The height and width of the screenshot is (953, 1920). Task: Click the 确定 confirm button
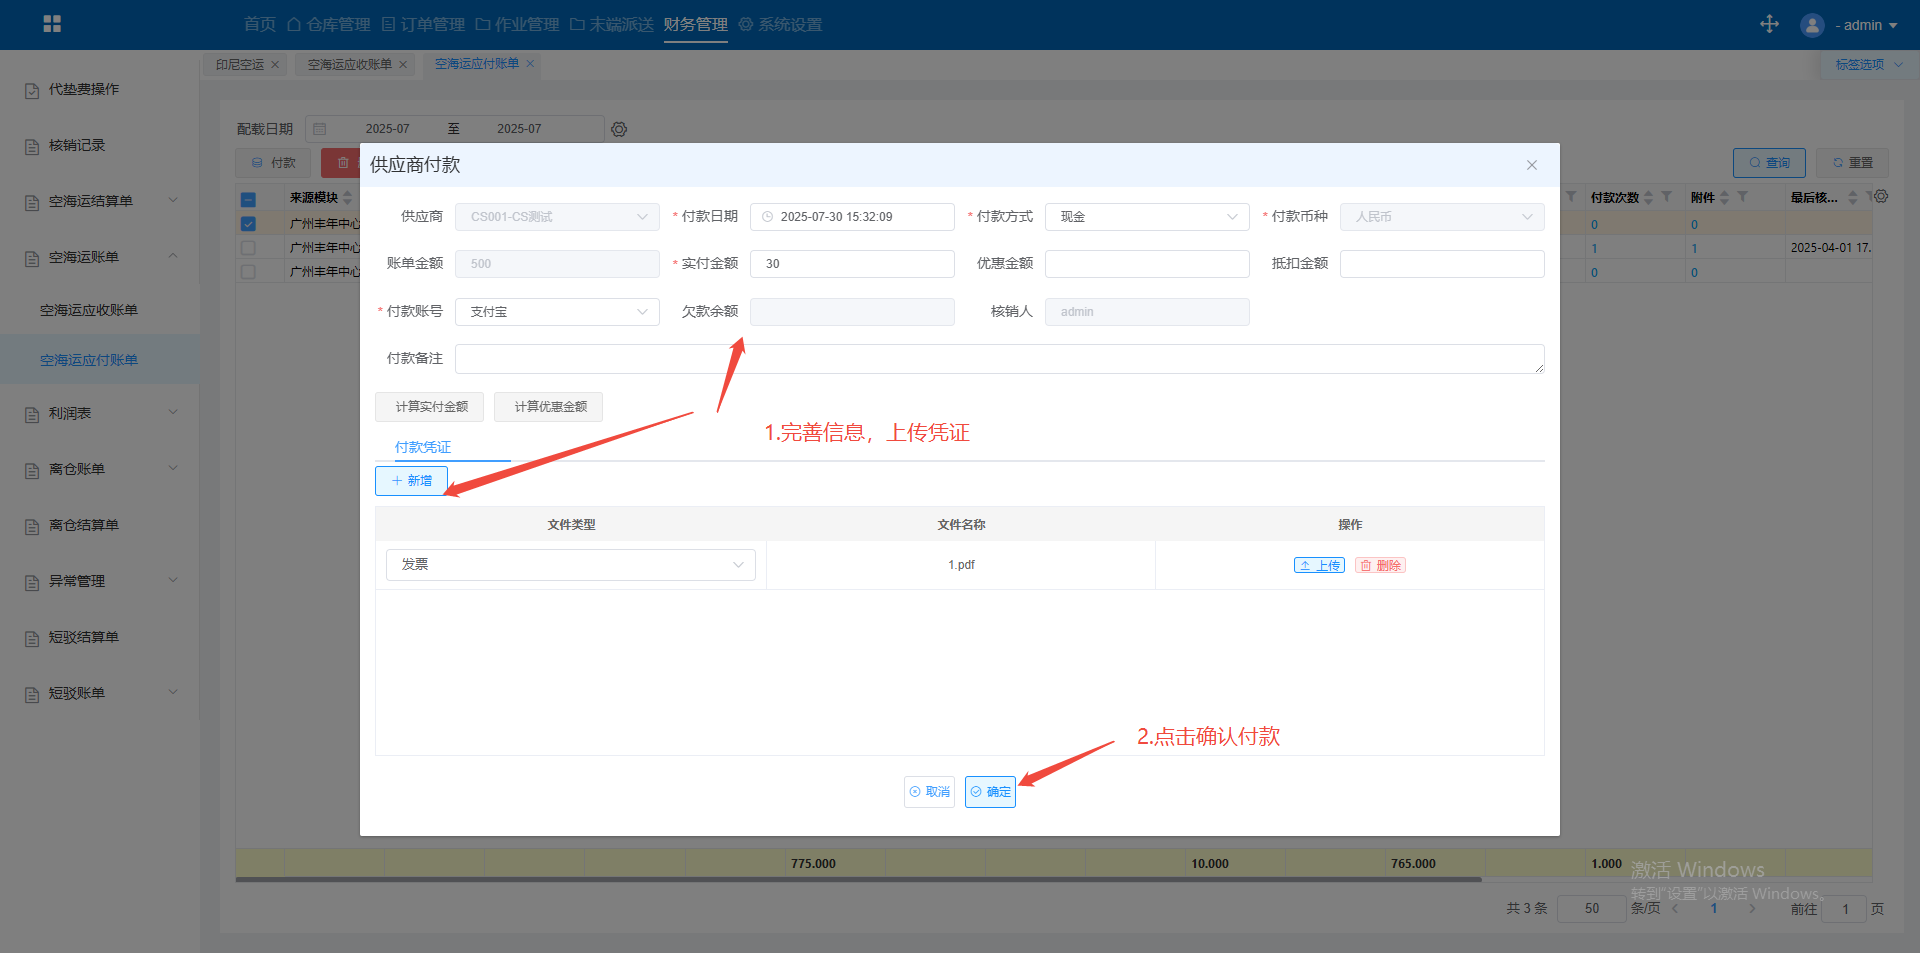click(990, 791)
